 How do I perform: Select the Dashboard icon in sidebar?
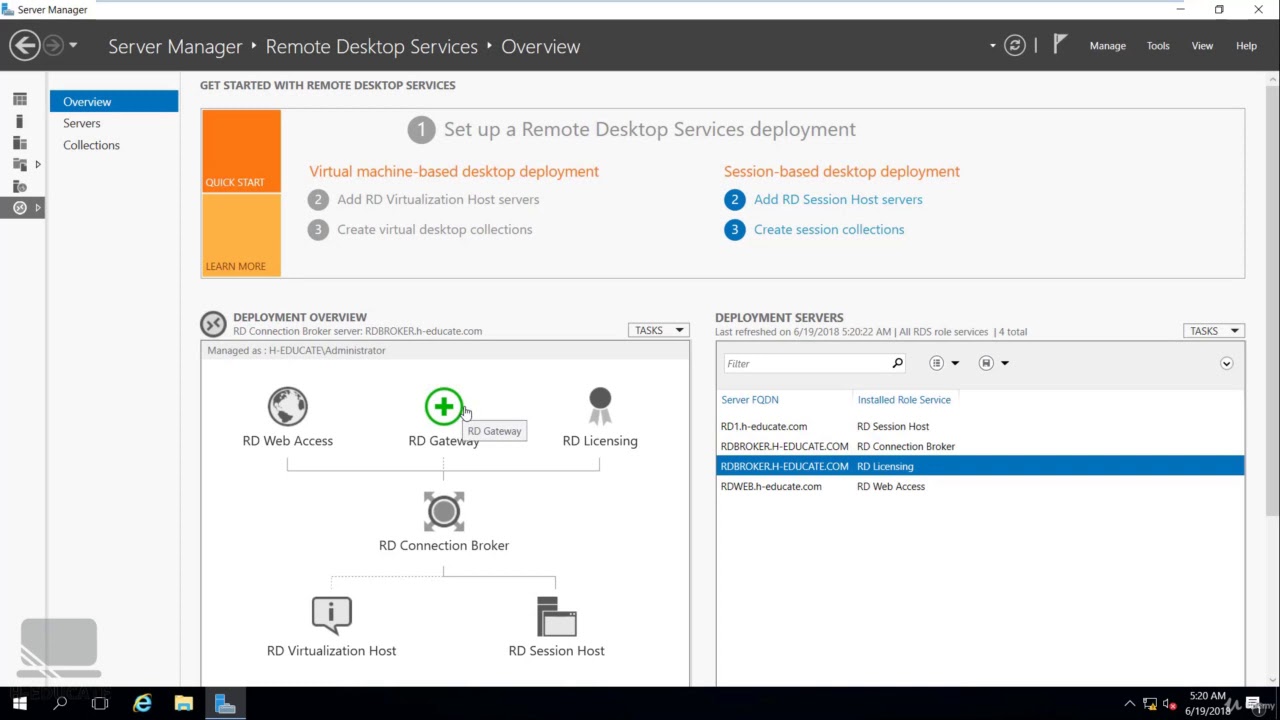(x=19, y=100)
